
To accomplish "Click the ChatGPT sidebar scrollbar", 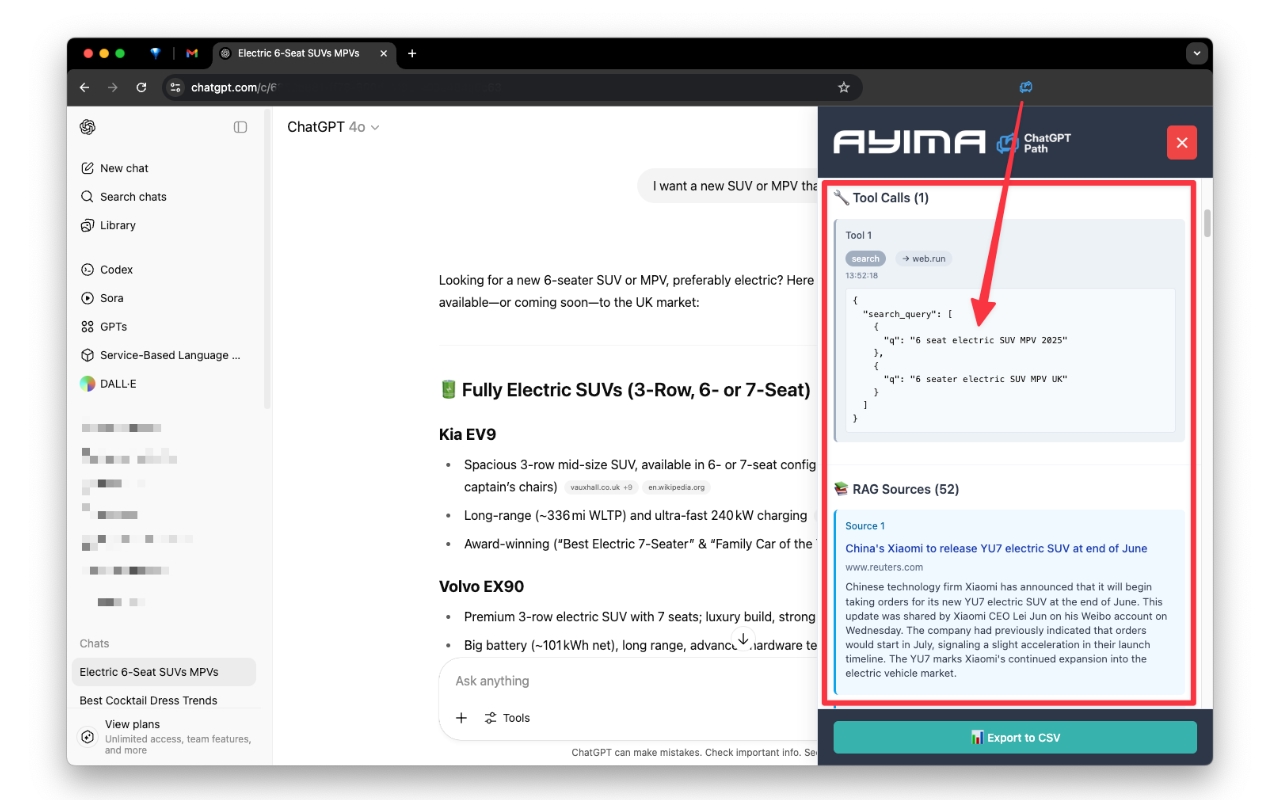I will tap(266, 260).
